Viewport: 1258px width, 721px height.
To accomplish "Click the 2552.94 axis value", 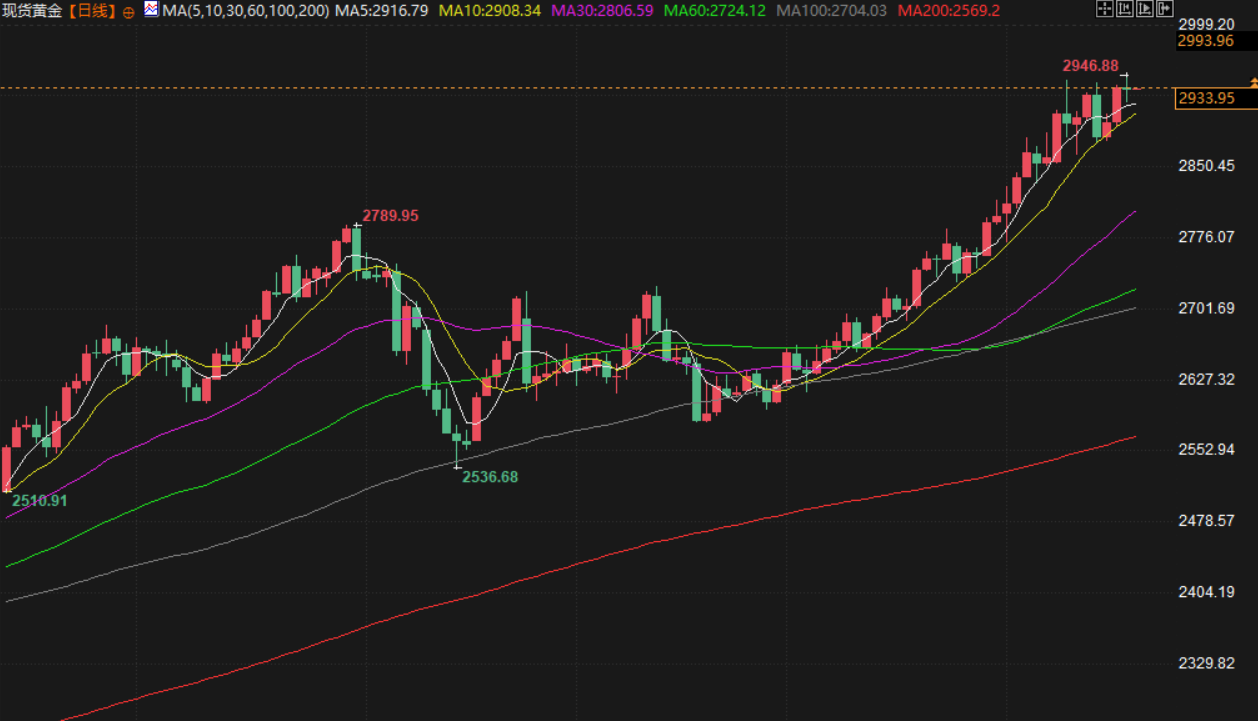I will point(1207,449).
